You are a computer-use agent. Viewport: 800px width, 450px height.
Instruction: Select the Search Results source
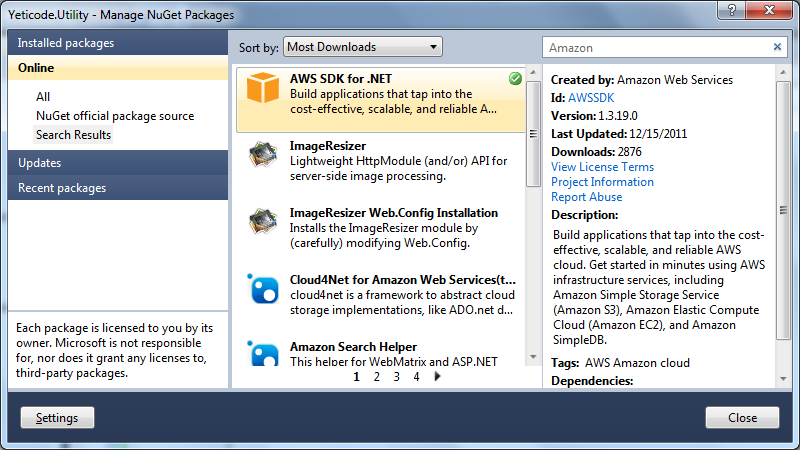point(74,134)
